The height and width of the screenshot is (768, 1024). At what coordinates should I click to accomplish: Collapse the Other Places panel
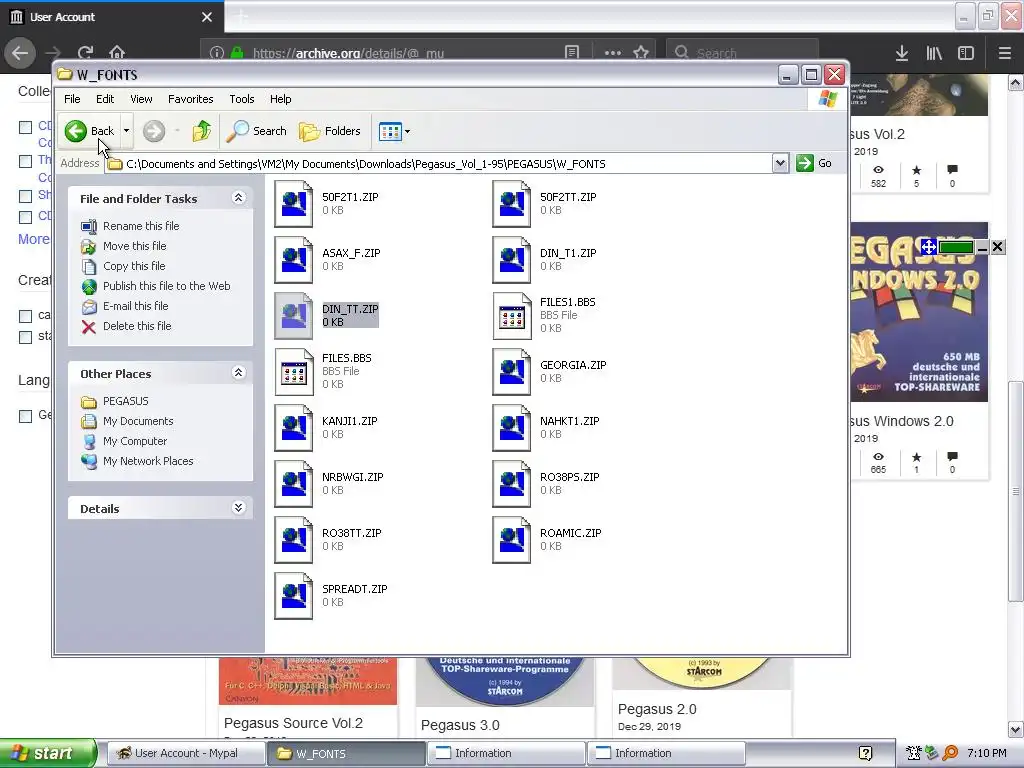click(x=238, y=373)
